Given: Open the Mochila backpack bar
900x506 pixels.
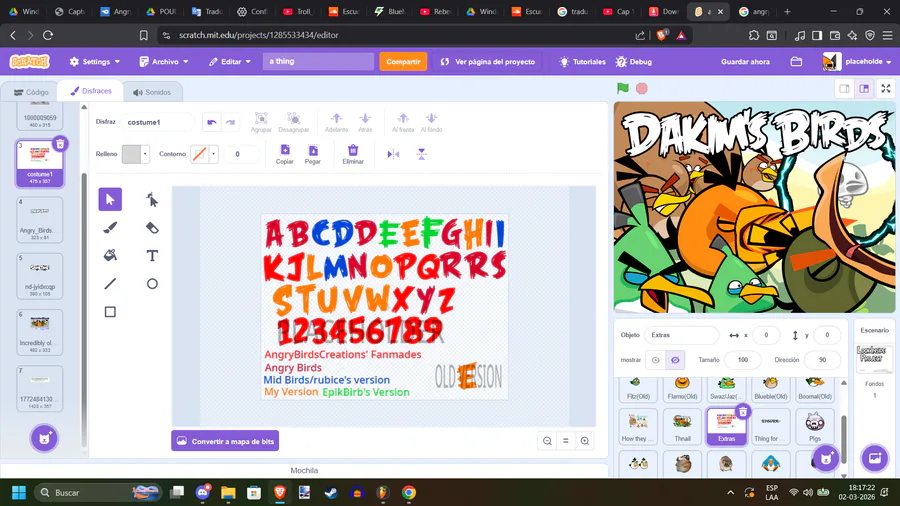Looking at the screenshot, I should pos(304,470).
